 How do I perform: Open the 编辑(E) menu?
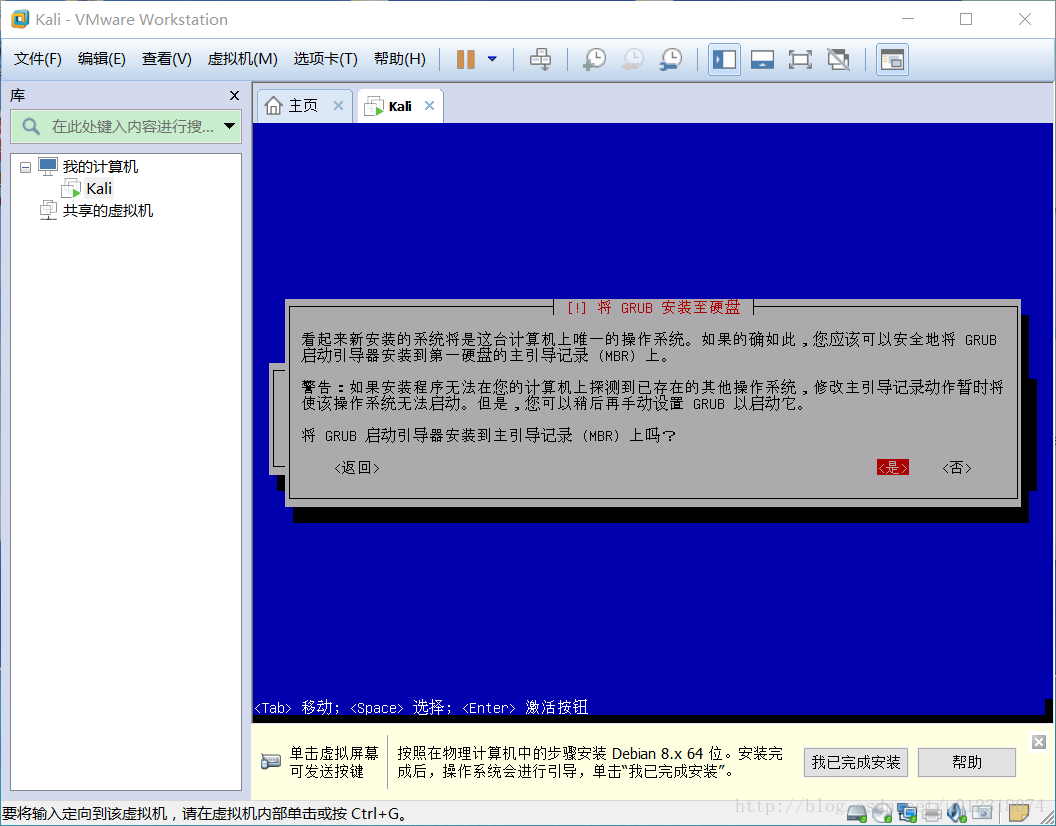point(102,59)
